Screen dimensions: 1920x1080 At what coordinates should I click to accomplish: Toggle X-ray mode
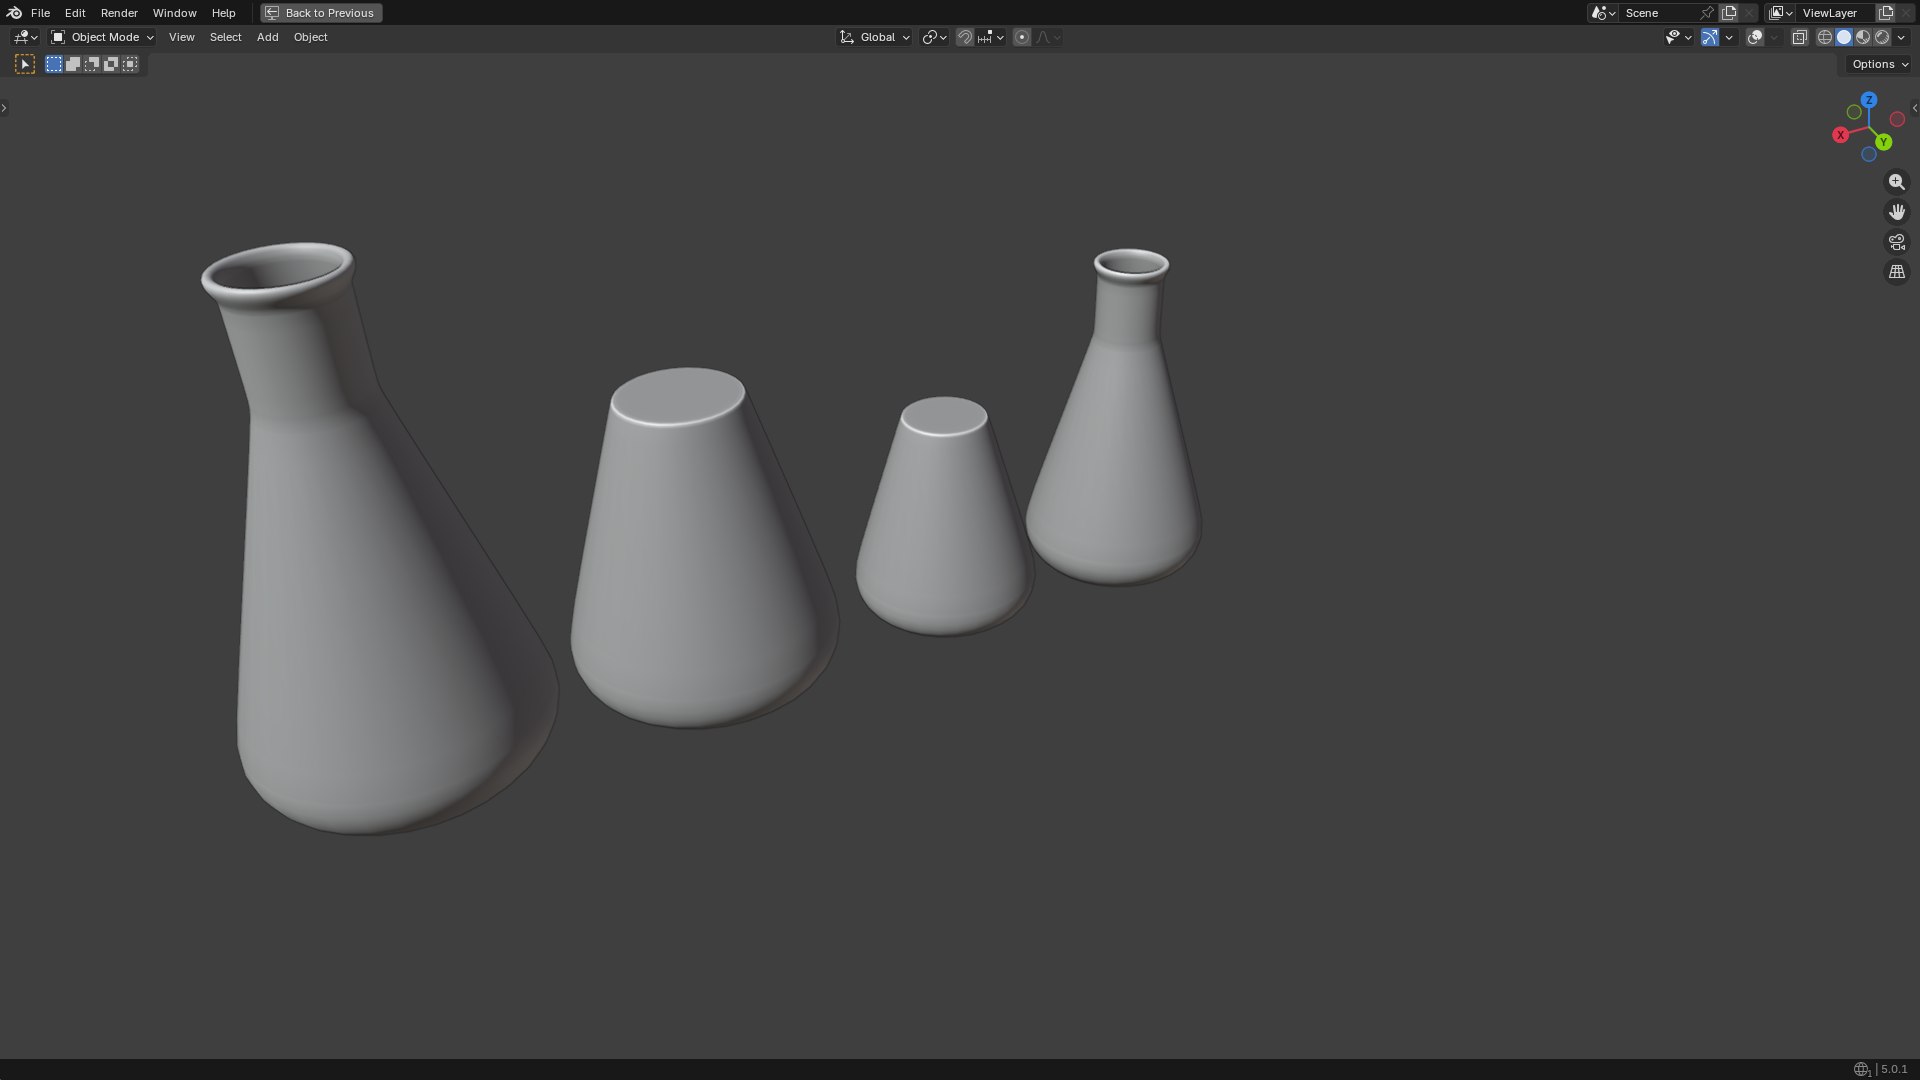coord(1799,37)
